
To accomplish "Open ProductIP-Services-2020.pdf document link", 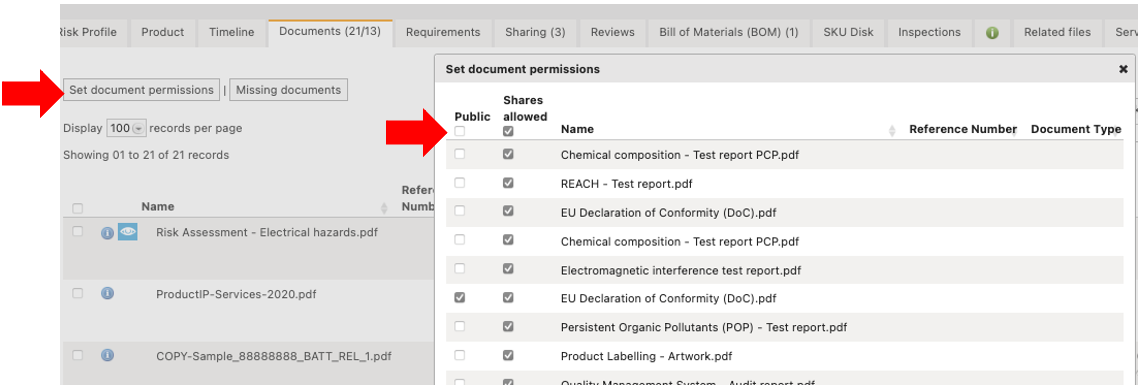I will tap(236, 294).
